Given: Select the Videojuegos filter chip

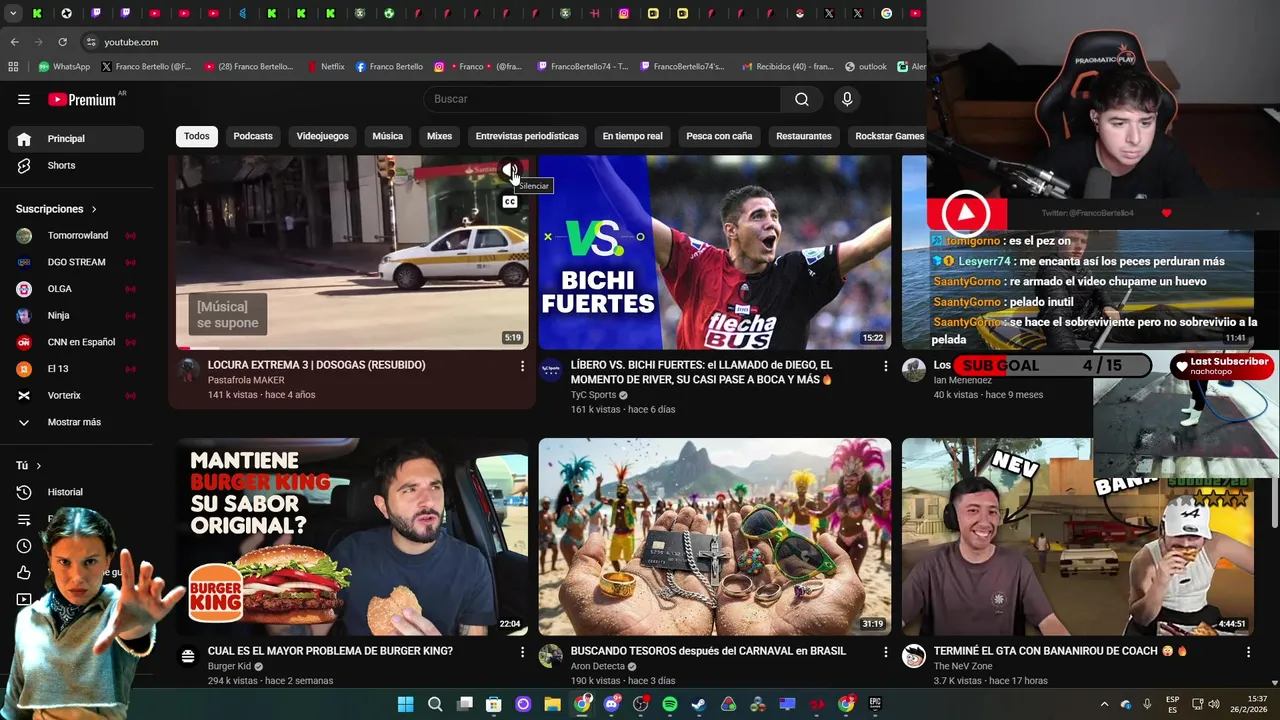Looking at the screenshot, I should 322,136.
